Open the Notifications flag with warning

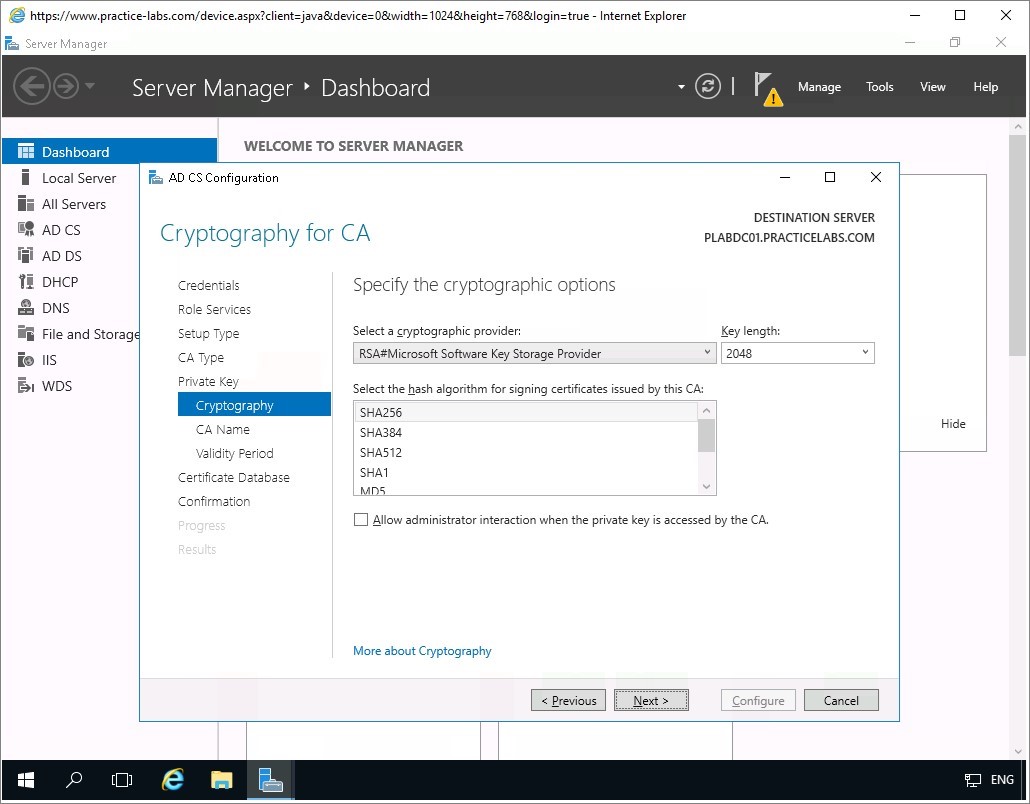point(767,89)
